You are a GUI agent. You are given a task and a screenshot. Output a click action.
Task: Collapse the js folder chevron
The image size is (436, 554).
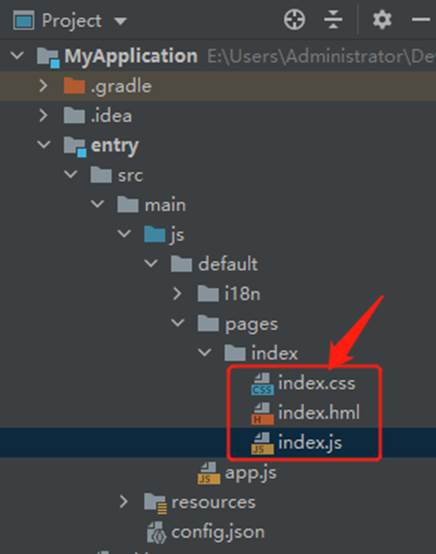coord(124,234)
